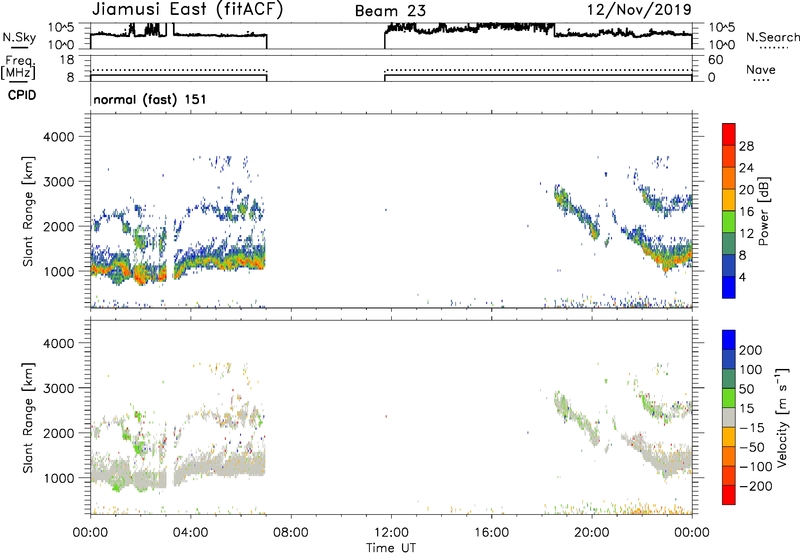Image resolution: width=800 pixels, height=554 pixels.
Task: Click the Time UT axis label
Action: pyautogui.click(x=391, y=547)
